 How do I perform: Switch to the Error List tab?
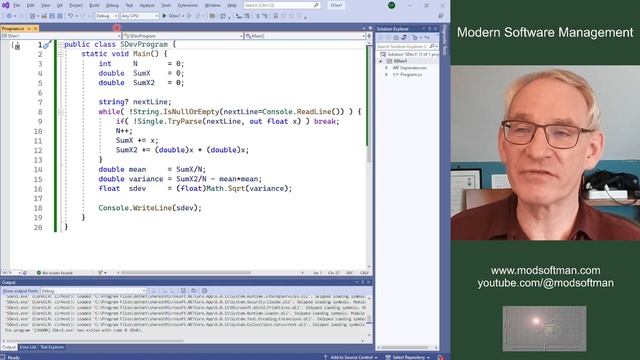pos(28,347)
